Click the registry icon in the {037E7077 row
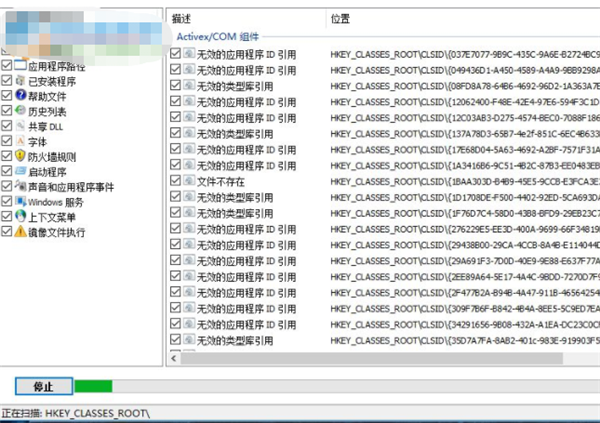This screenshot has width=600, height=423. 189,54
